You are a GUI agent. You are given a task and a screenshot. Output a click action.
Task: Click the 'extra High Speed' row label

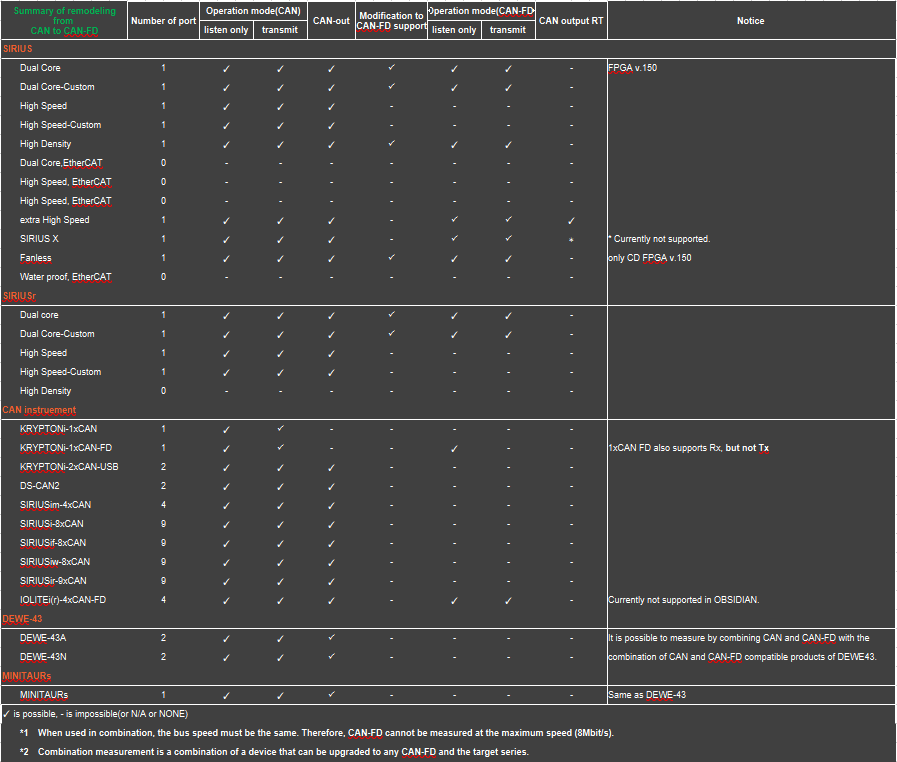[55, 220]
